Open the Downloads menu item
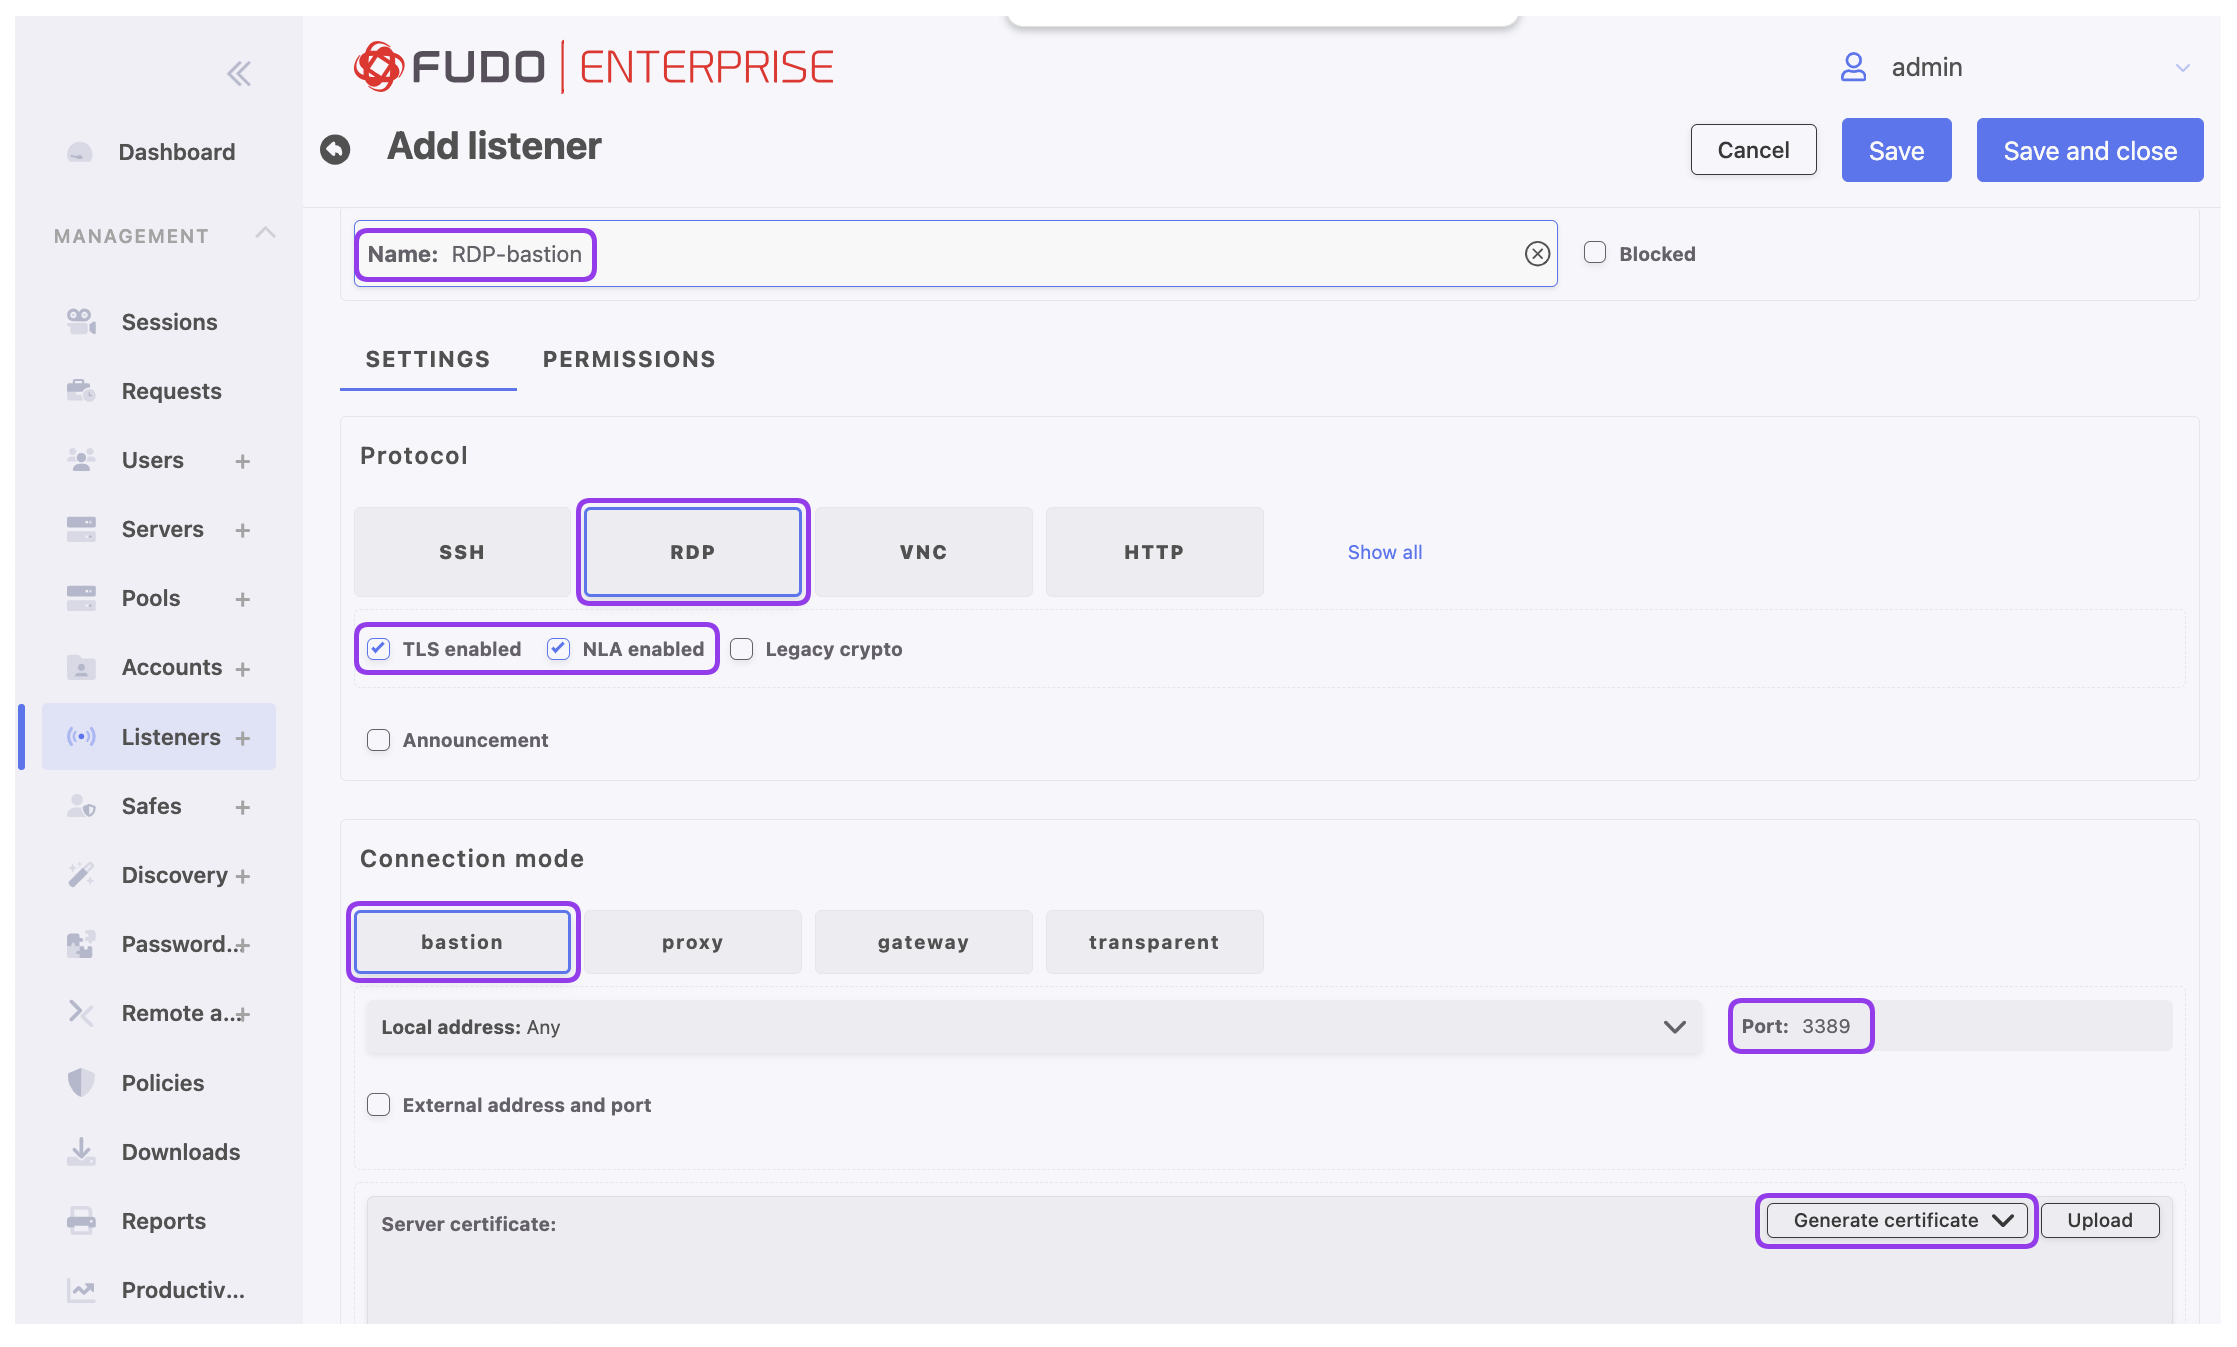Viewport: 2237px width, 1347px height. click(x=181, y=1152)
